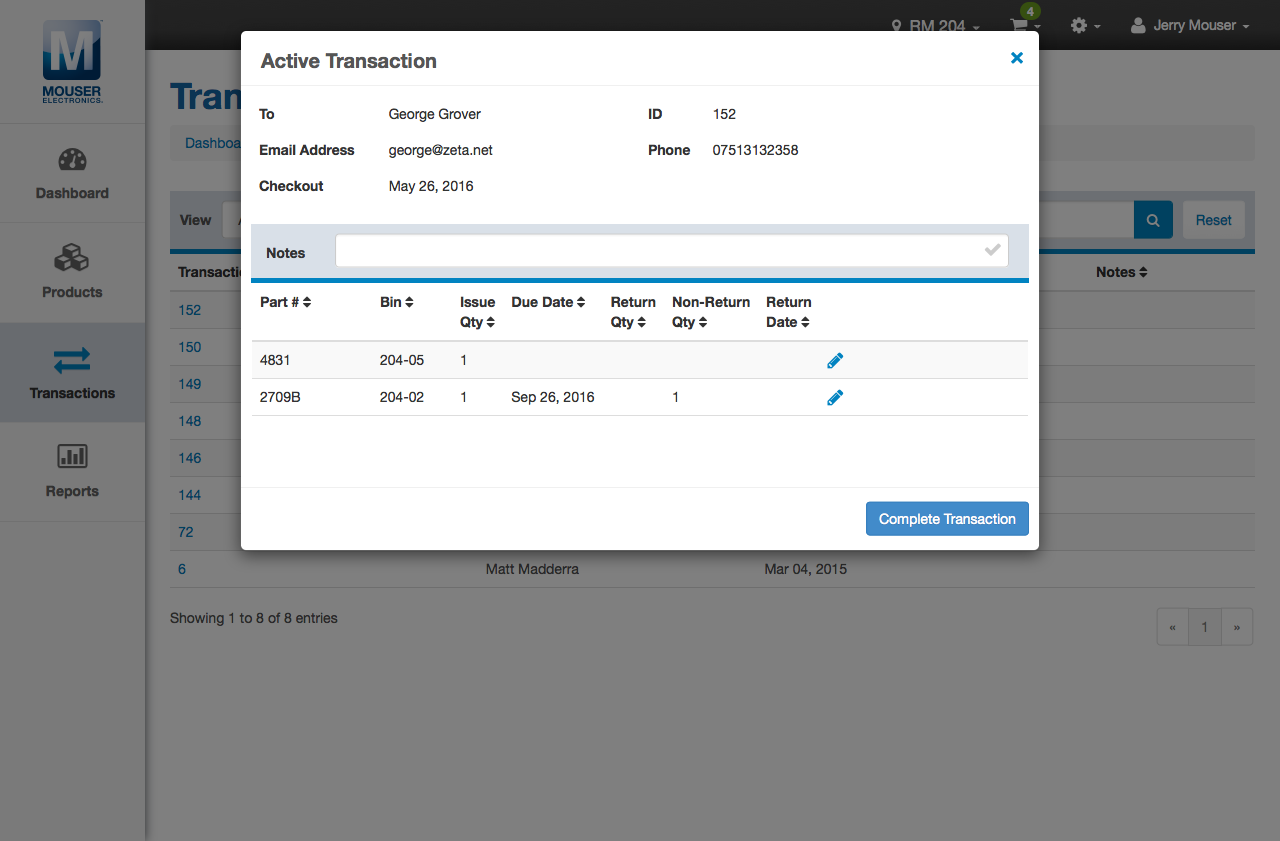Open the RM 204 location dropdown
The height and width of the screenshot is (841, 1280).
pyautogui.click(x=934, y=25)
